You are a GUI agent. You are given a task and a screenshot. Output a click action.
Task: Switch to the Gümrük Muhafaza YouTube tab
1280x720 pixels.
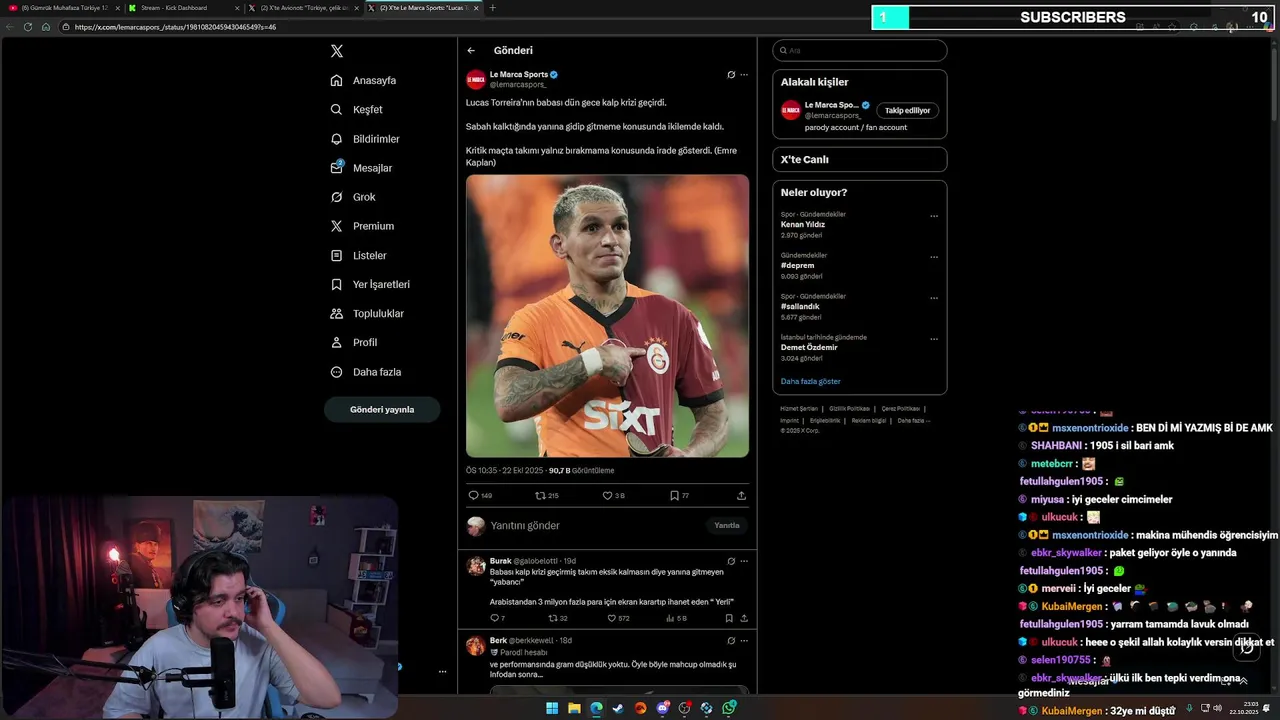(62, 7)
